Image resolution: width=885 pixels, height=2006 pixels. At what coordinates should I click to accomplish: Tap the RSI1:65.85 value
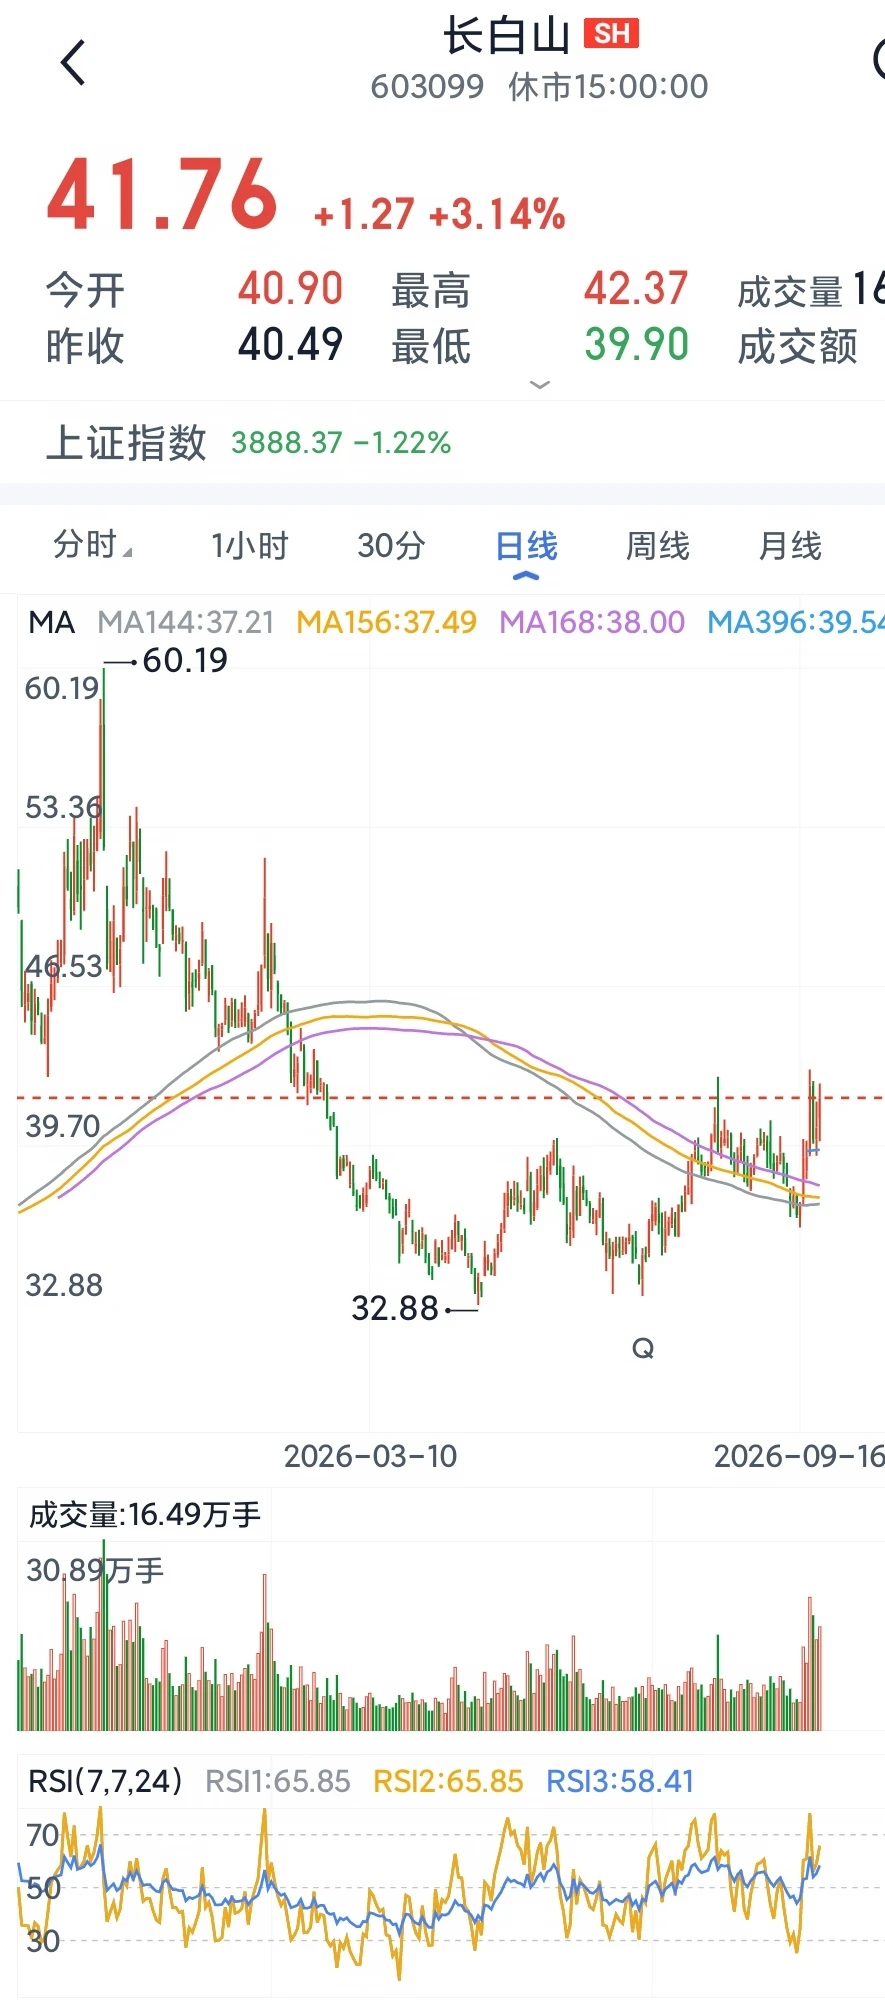278,1781
